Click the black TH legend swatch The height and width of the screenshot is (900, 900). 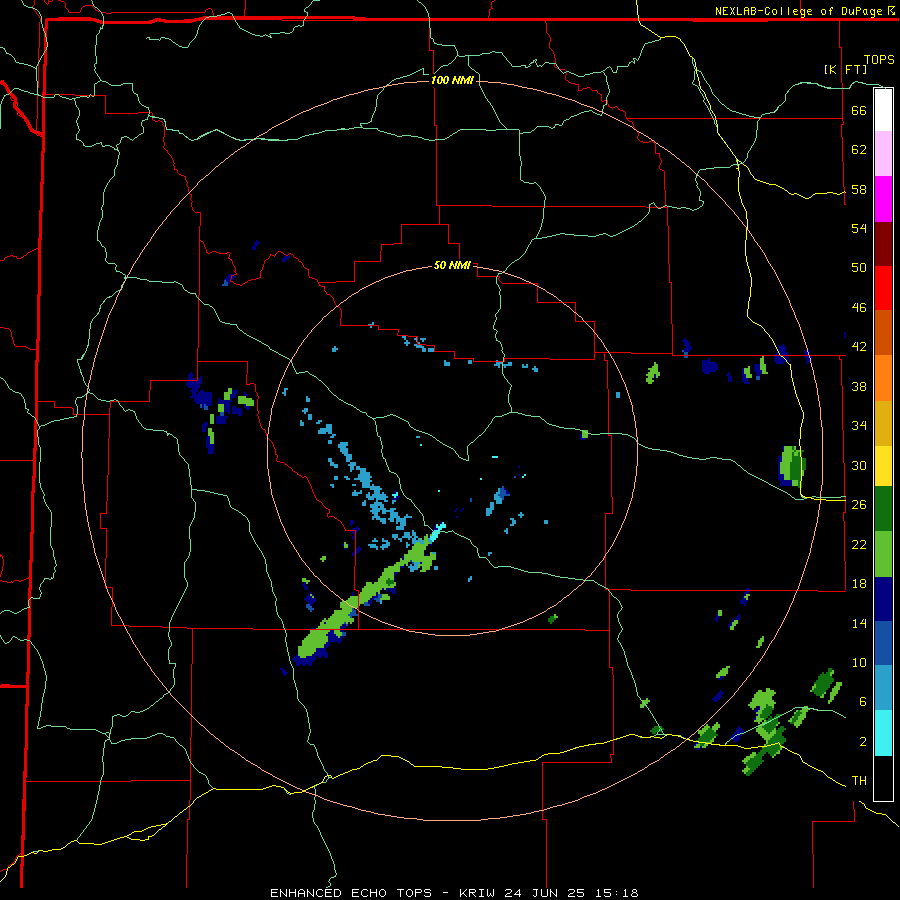coord(883,778)
